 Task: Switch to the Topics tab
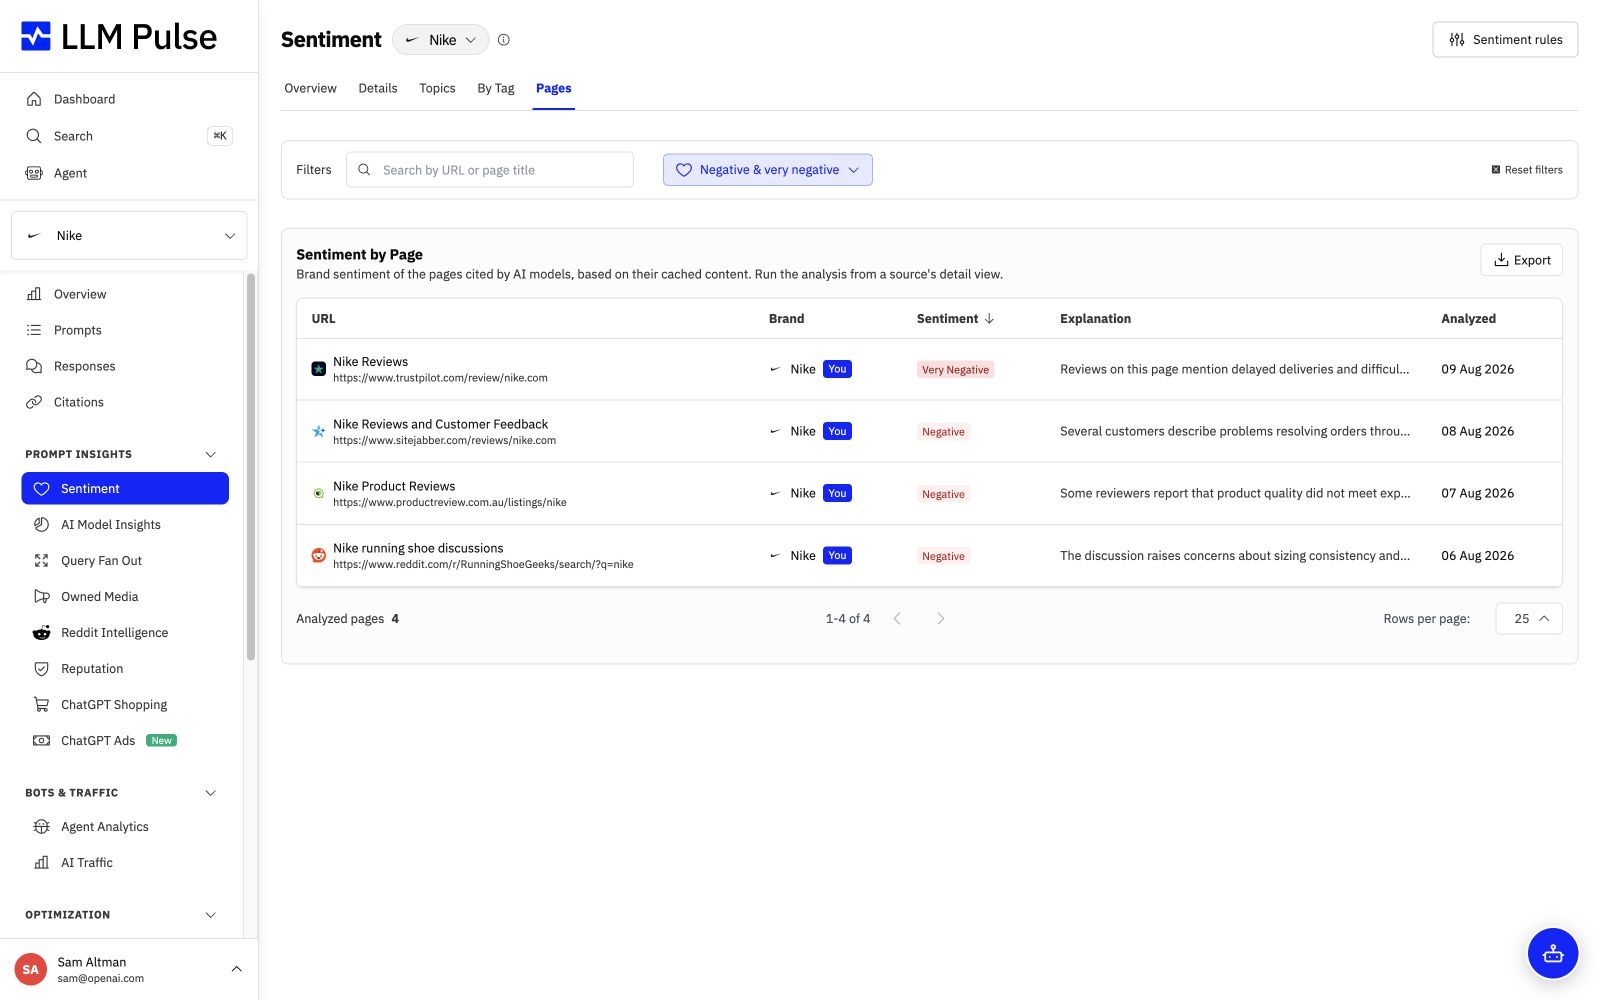point(437,88)
